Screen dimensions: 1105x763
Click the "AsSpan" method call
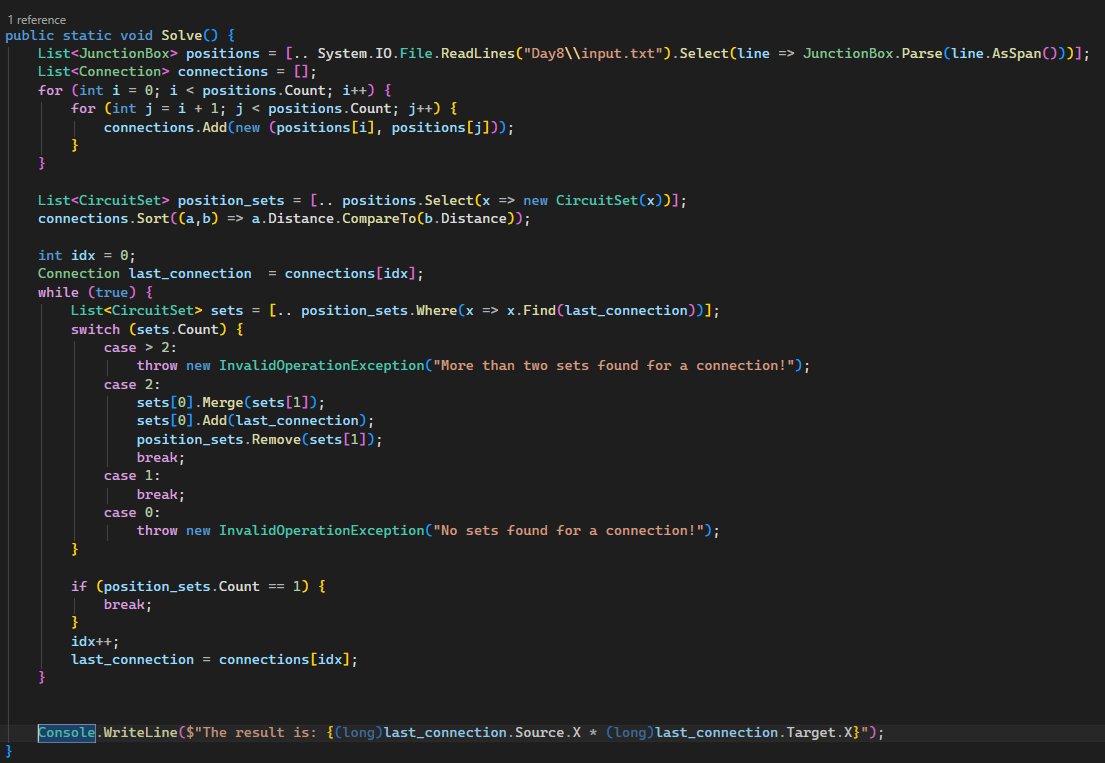(1016, 54)
